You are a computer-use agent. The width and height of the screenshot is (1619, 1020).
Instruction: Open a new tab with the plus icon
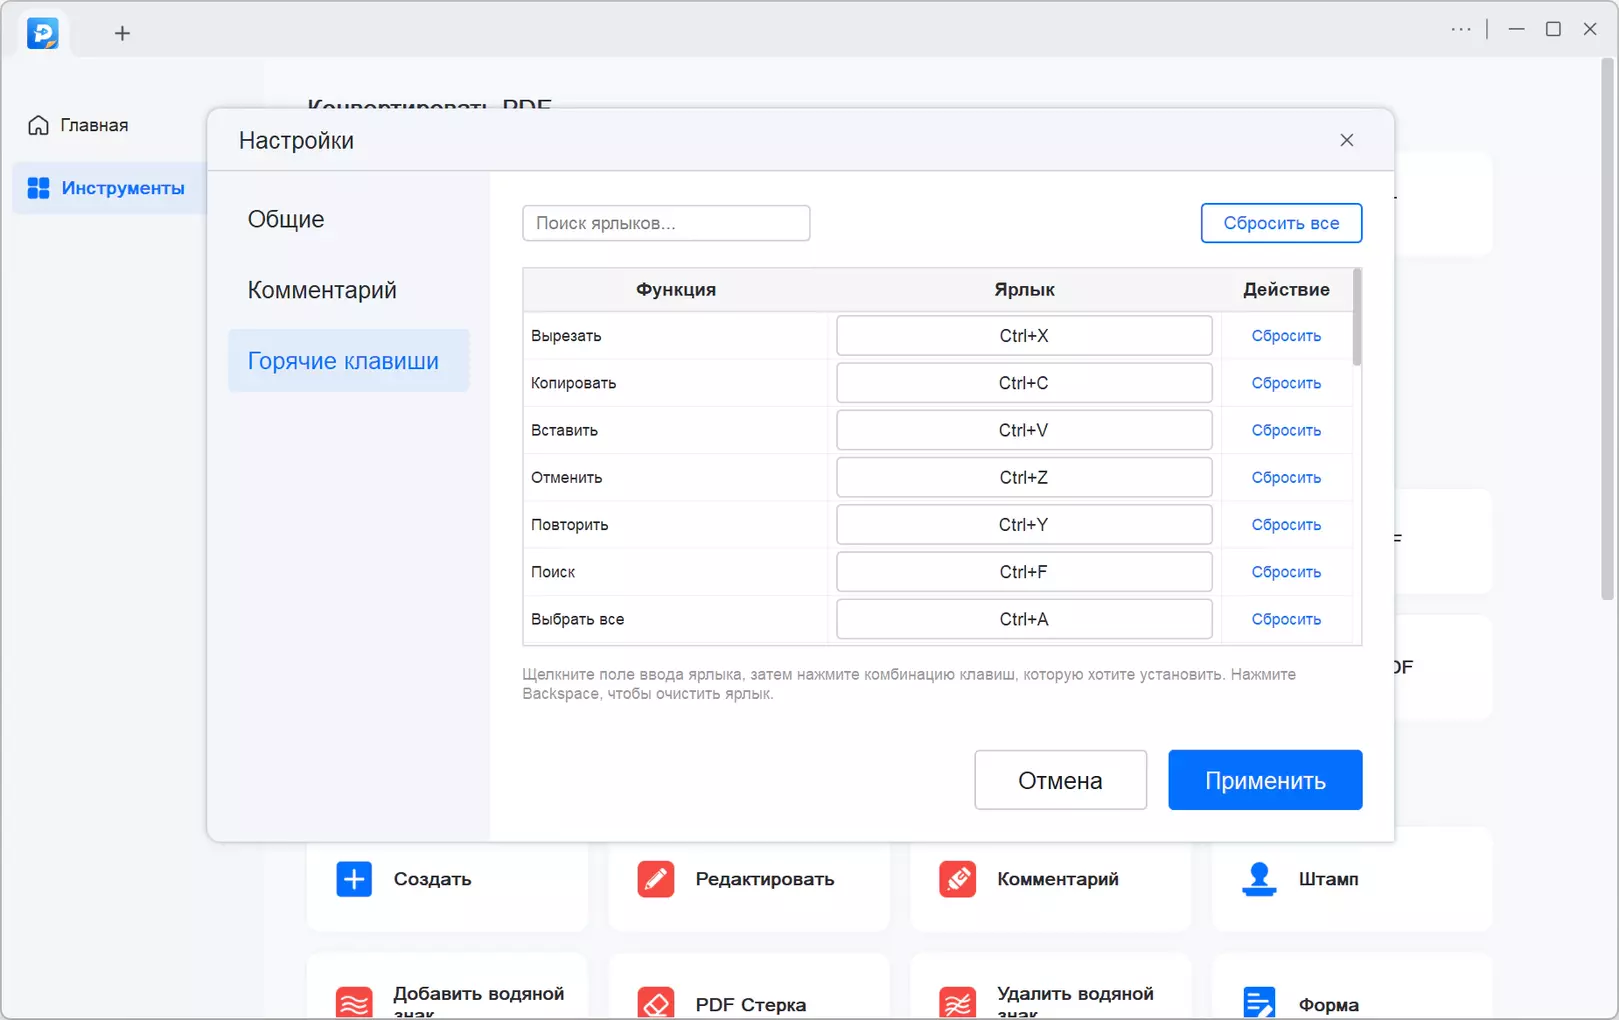click(x=122, y=34)
